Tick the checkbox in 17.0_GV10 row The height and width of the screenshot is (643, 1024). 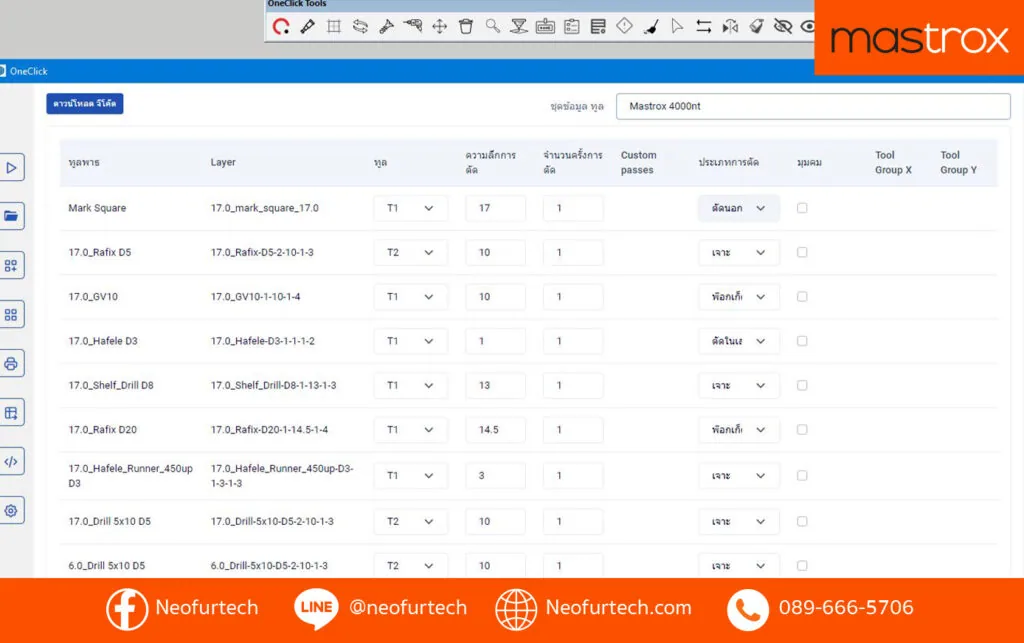click(802, 297)
